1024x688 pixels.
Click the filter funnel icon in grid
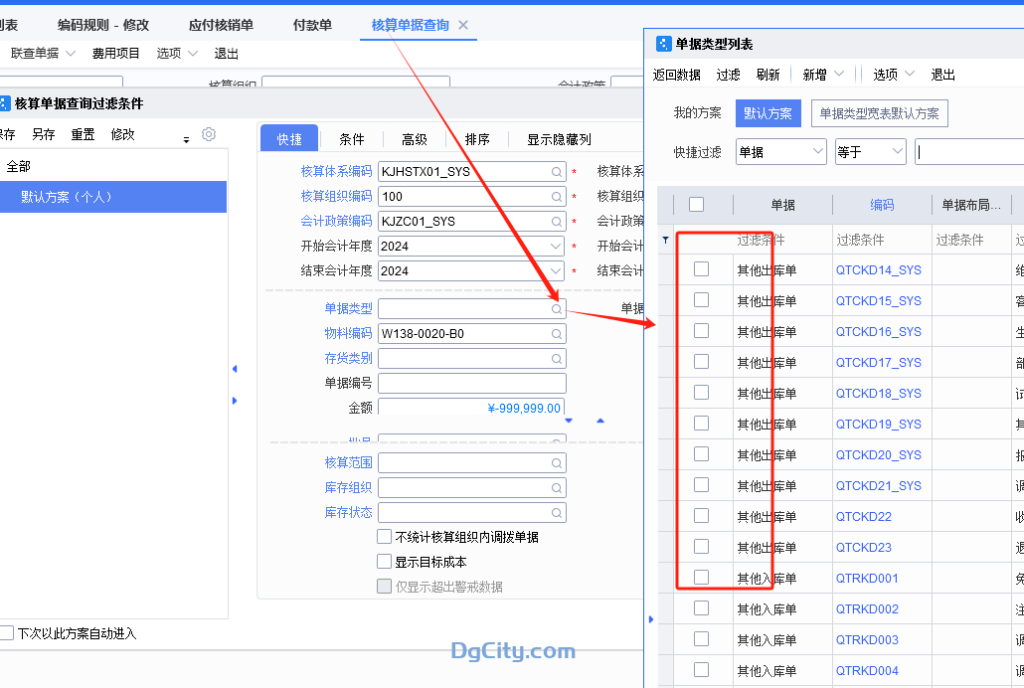click(667, 240)
